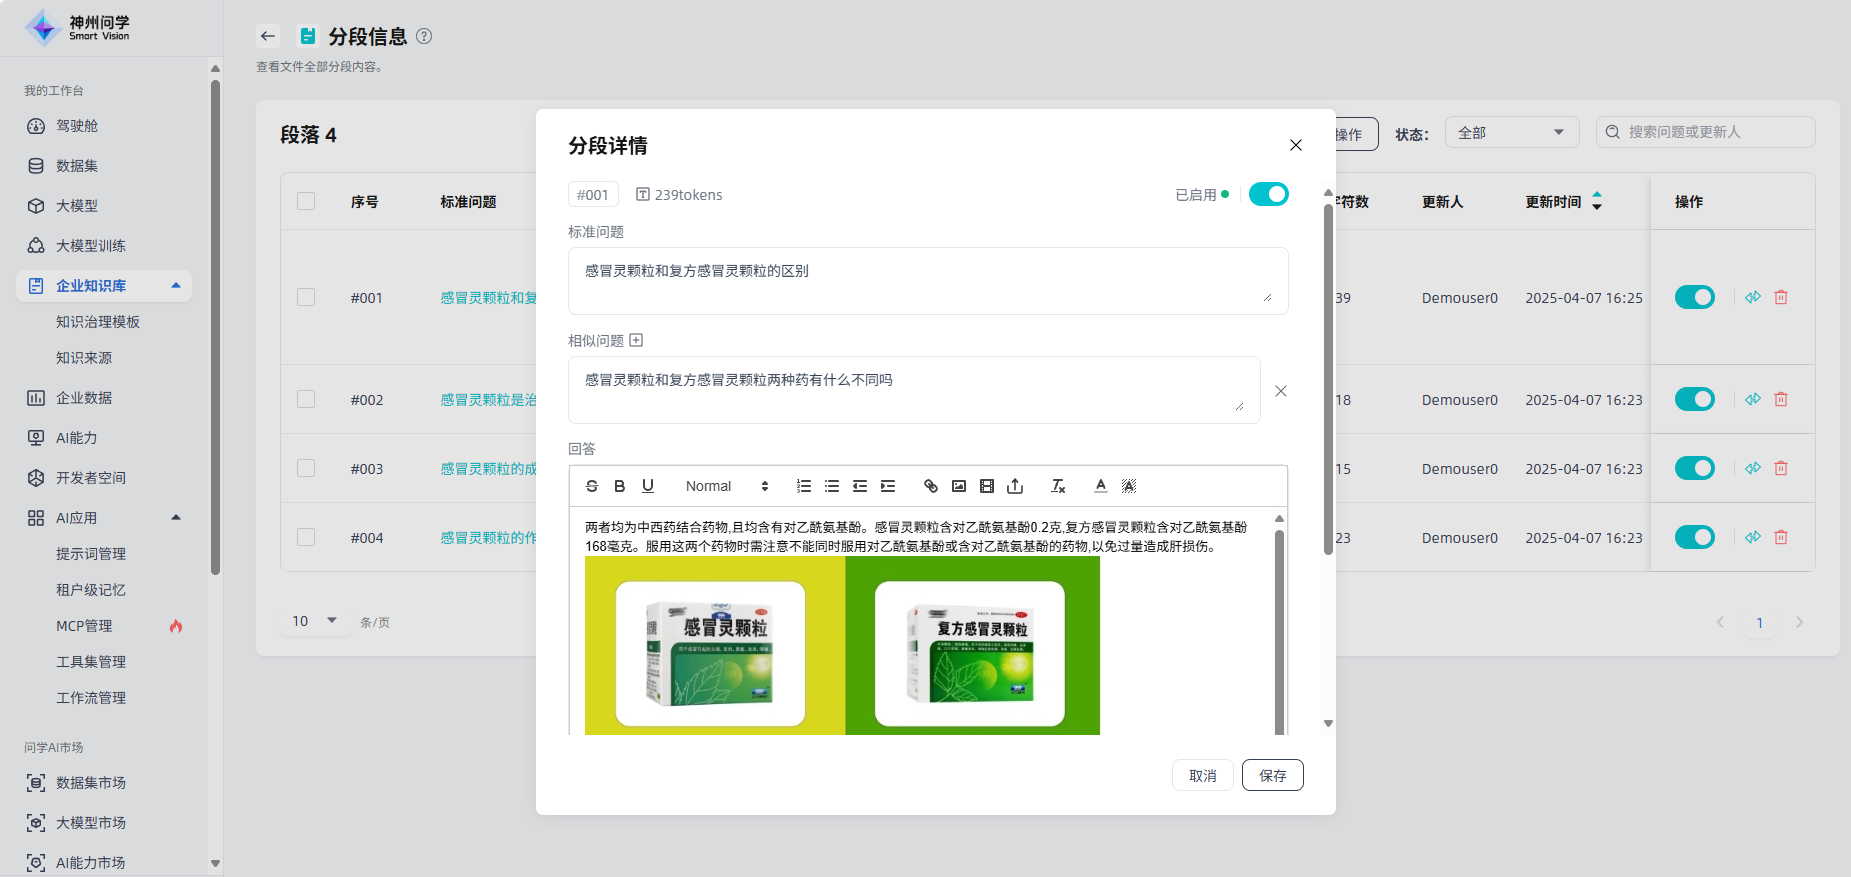1851x877 pixels.
Task: Toggle underline formatting in answer editor
Action: [648, 486]
